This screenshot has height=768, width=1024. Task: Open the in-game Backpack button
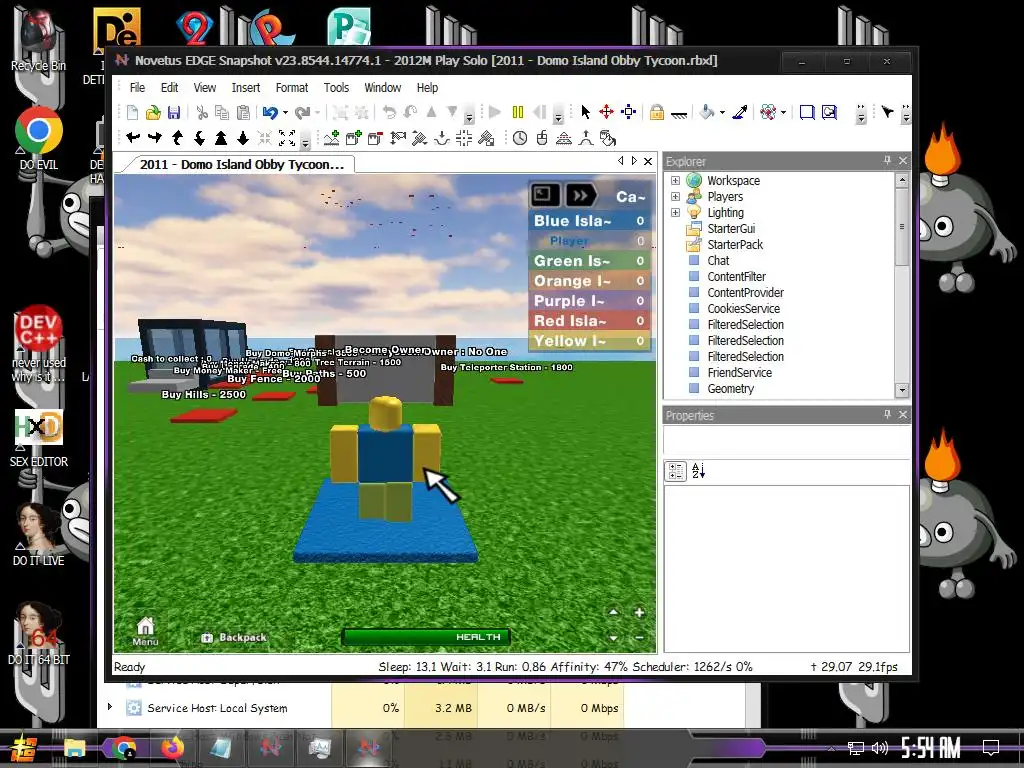[234, 637]
